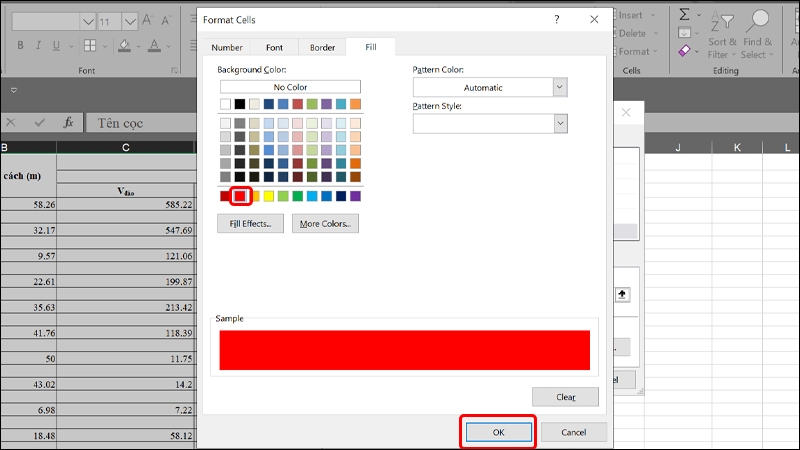The image size is (800, 450).
Task: Select the yellow standard color swatch
Action: click(268, 196)
